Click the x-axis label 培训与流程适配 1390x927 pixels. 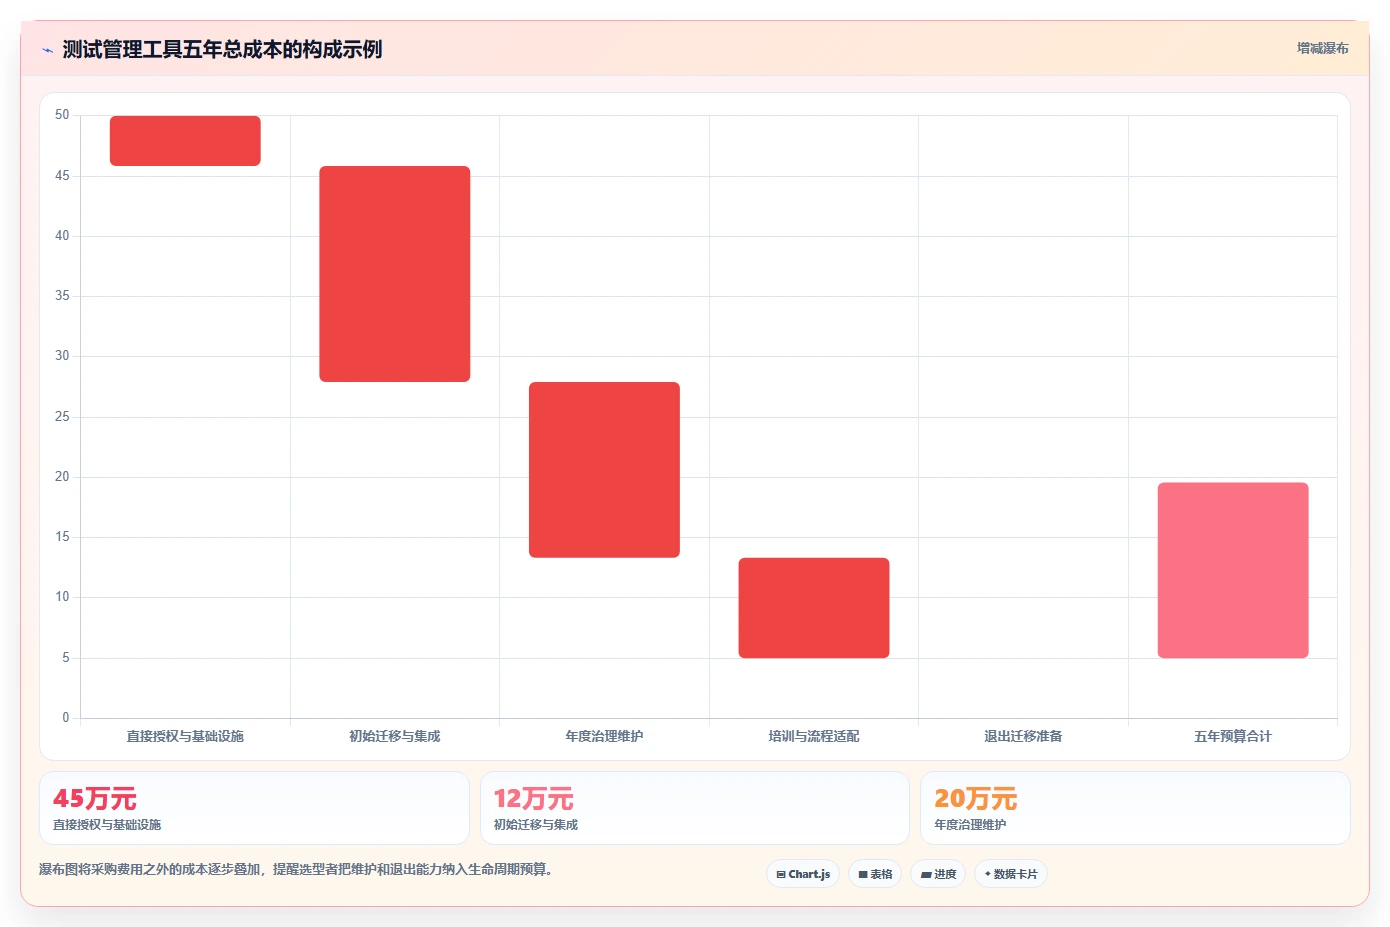pos(814,736)
